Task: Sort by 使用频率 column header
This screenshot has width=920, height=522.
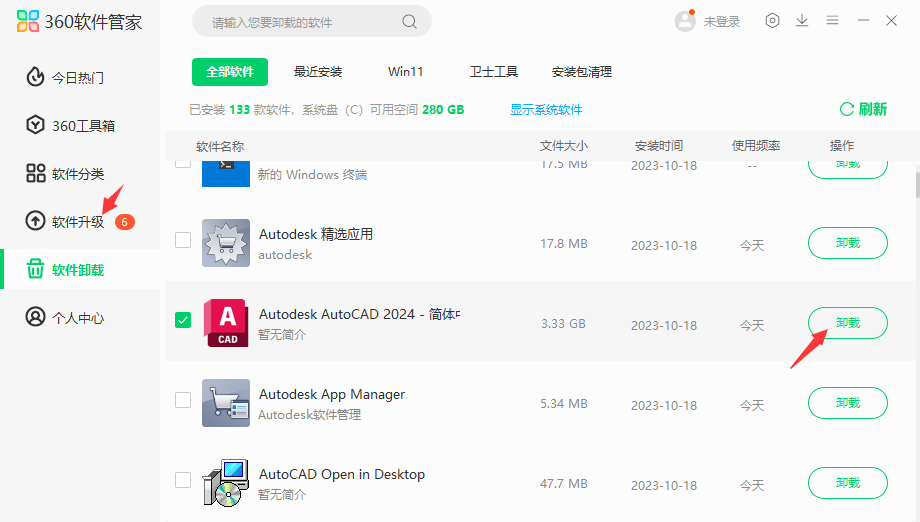Action: [756, 145]
